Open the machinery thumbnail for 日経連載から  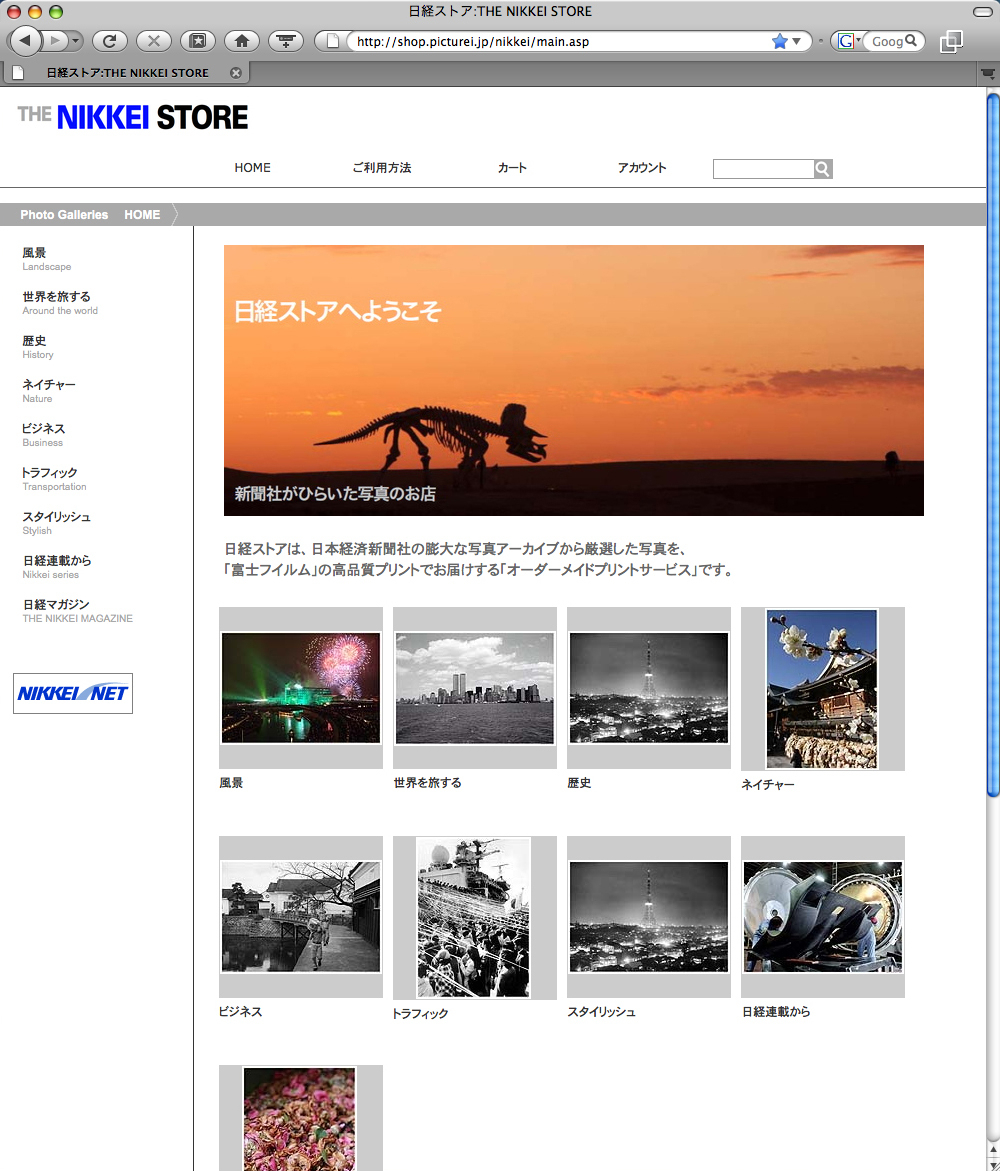(822, 916)
